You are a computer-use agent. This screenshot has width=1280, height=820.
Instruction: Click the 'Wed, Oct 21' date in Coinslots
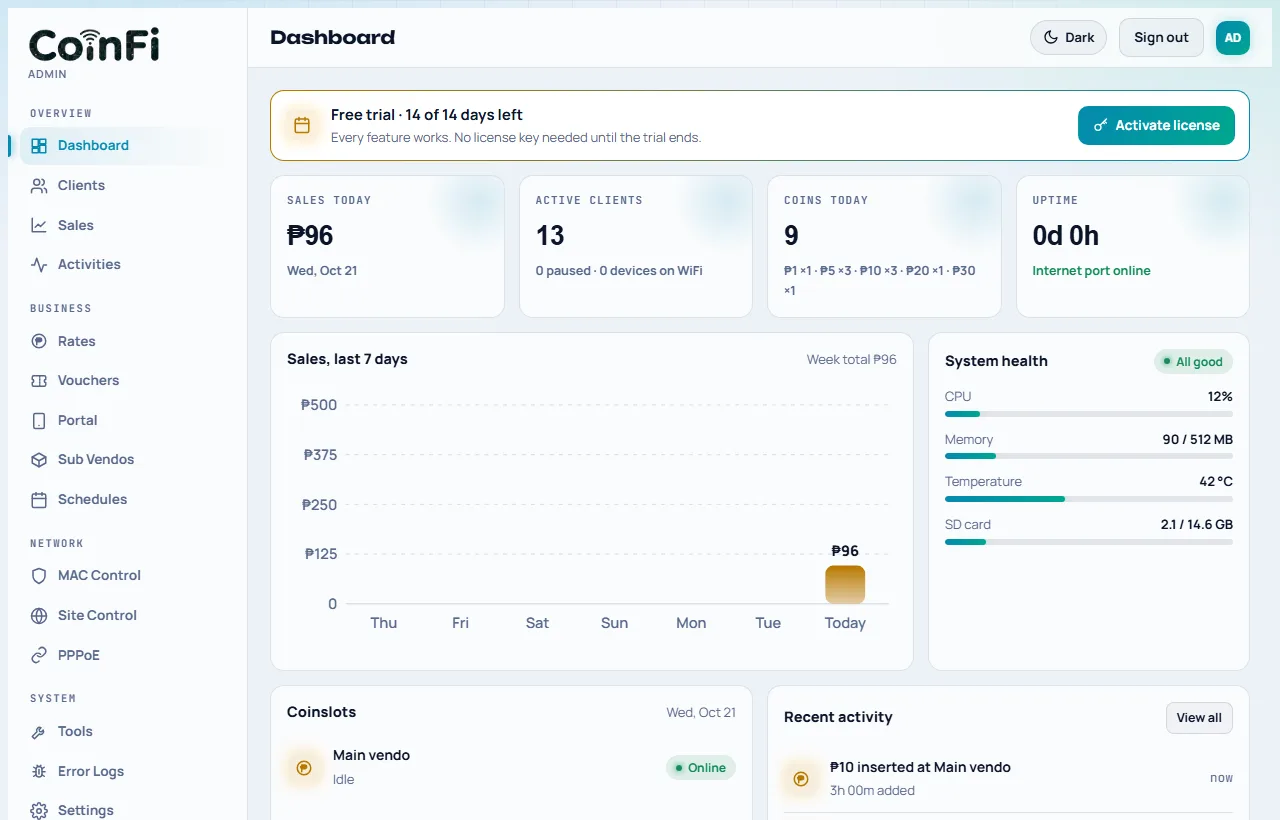tap(701, 713)
